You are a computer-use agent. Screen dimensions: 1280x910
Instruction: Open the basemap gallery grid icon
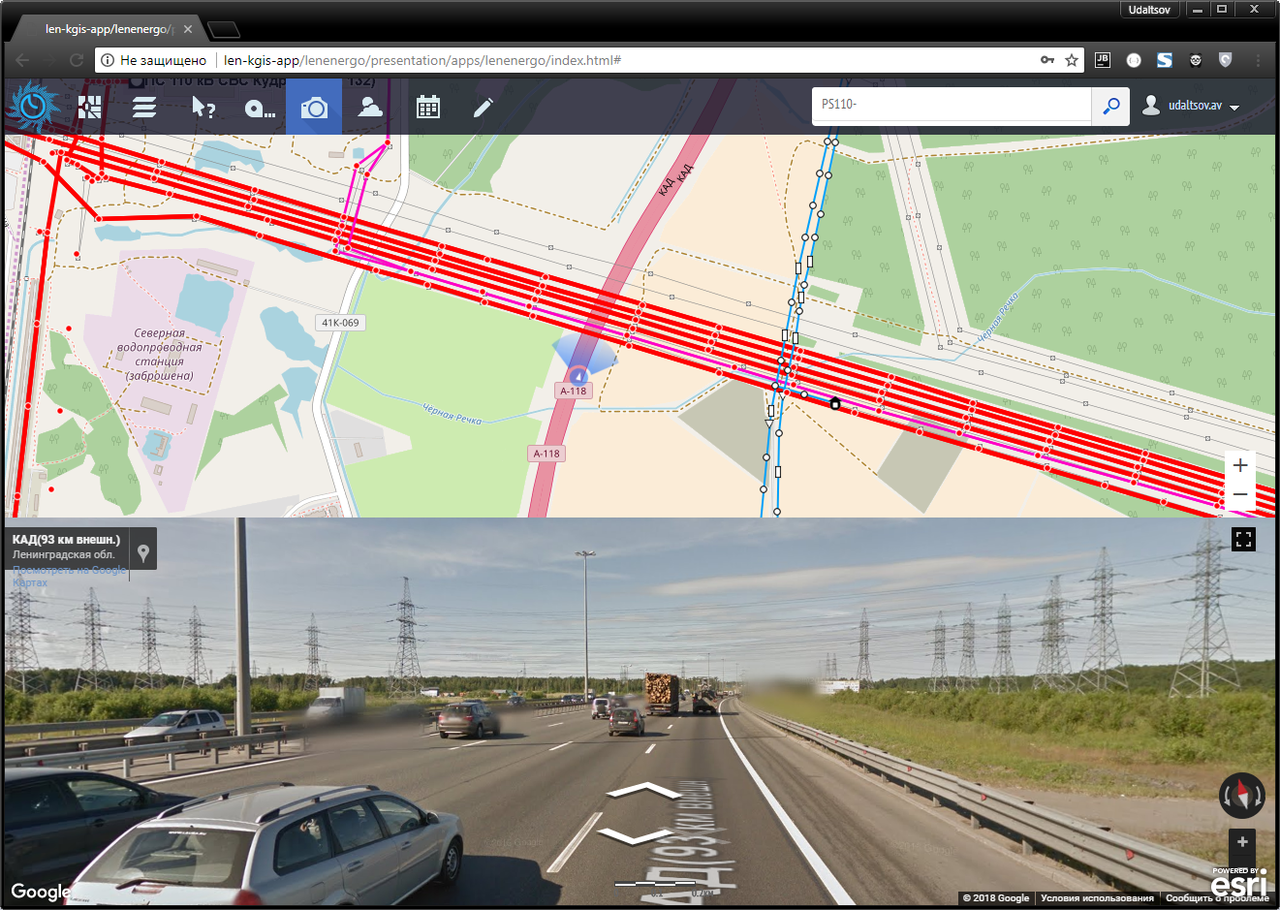[90, 107]
